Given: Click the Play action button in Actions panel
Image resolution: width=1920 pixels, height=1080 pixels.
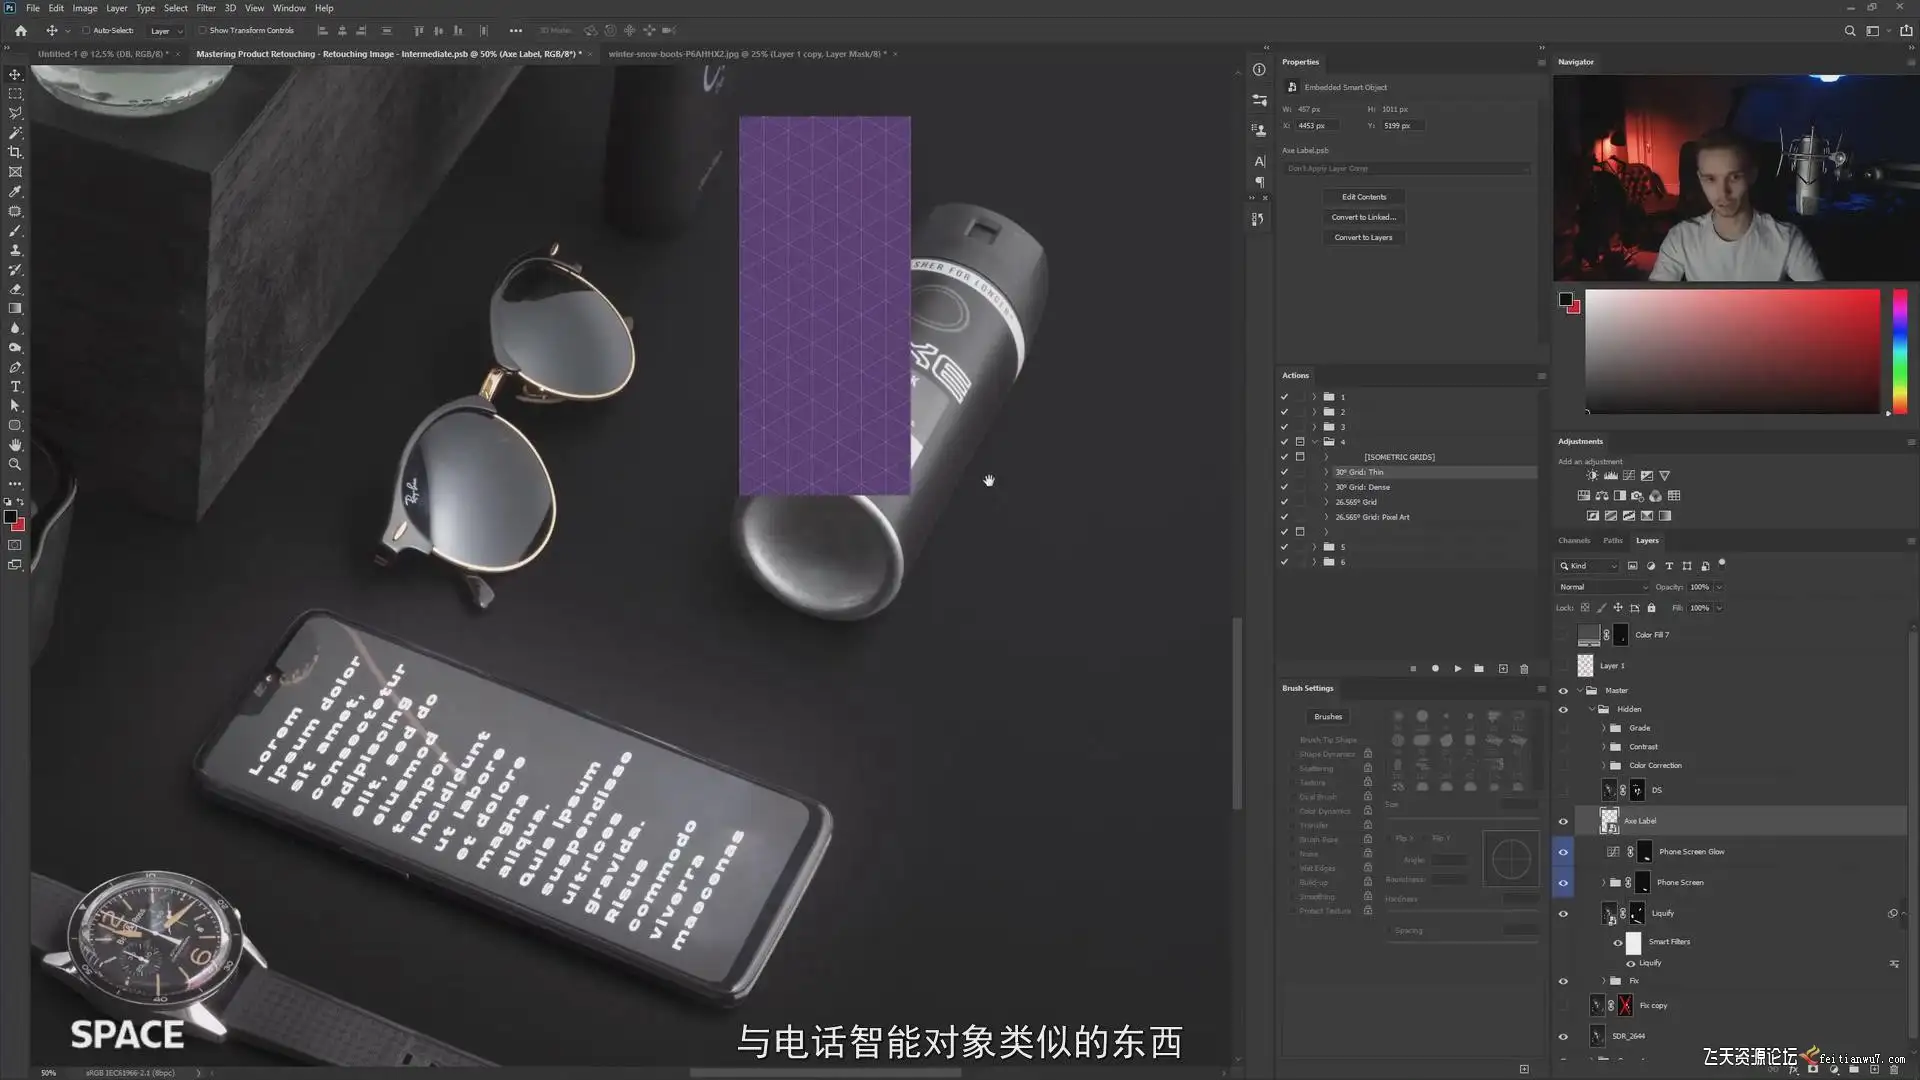Looking at the screenshot, I should (1457, 668).
